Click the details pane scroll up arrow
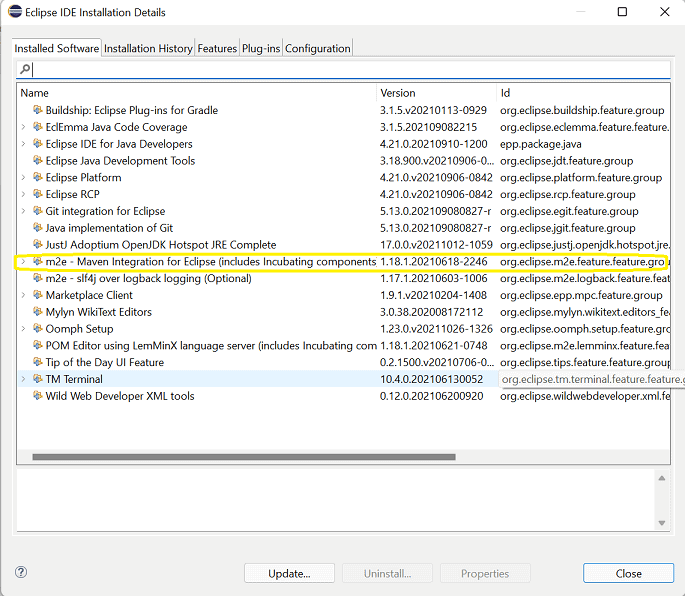Image resolution: width=685 pixels, height=596 pixels. pyautogui.click(x=662, y=478)
